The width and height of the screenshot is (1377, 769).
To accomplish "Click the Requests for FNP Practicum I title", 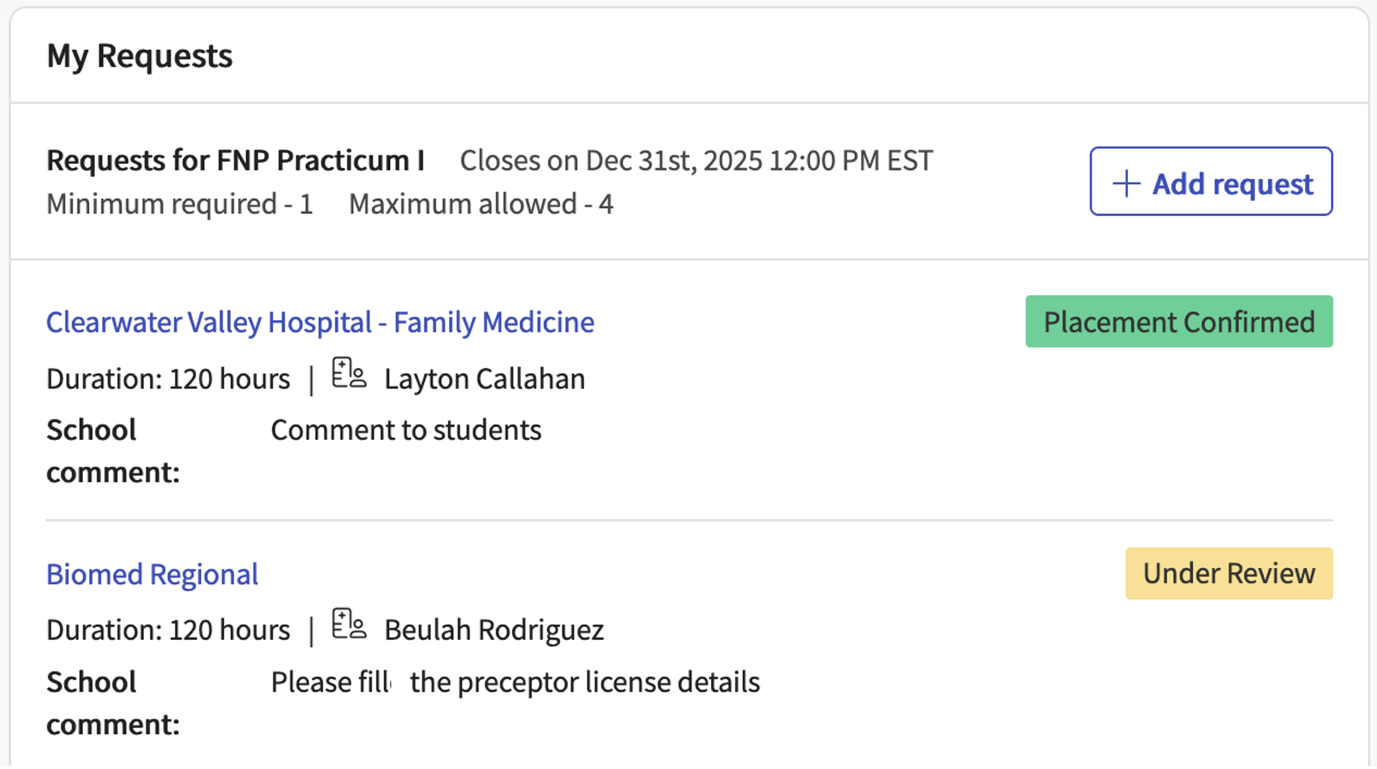I will [235, 160].
